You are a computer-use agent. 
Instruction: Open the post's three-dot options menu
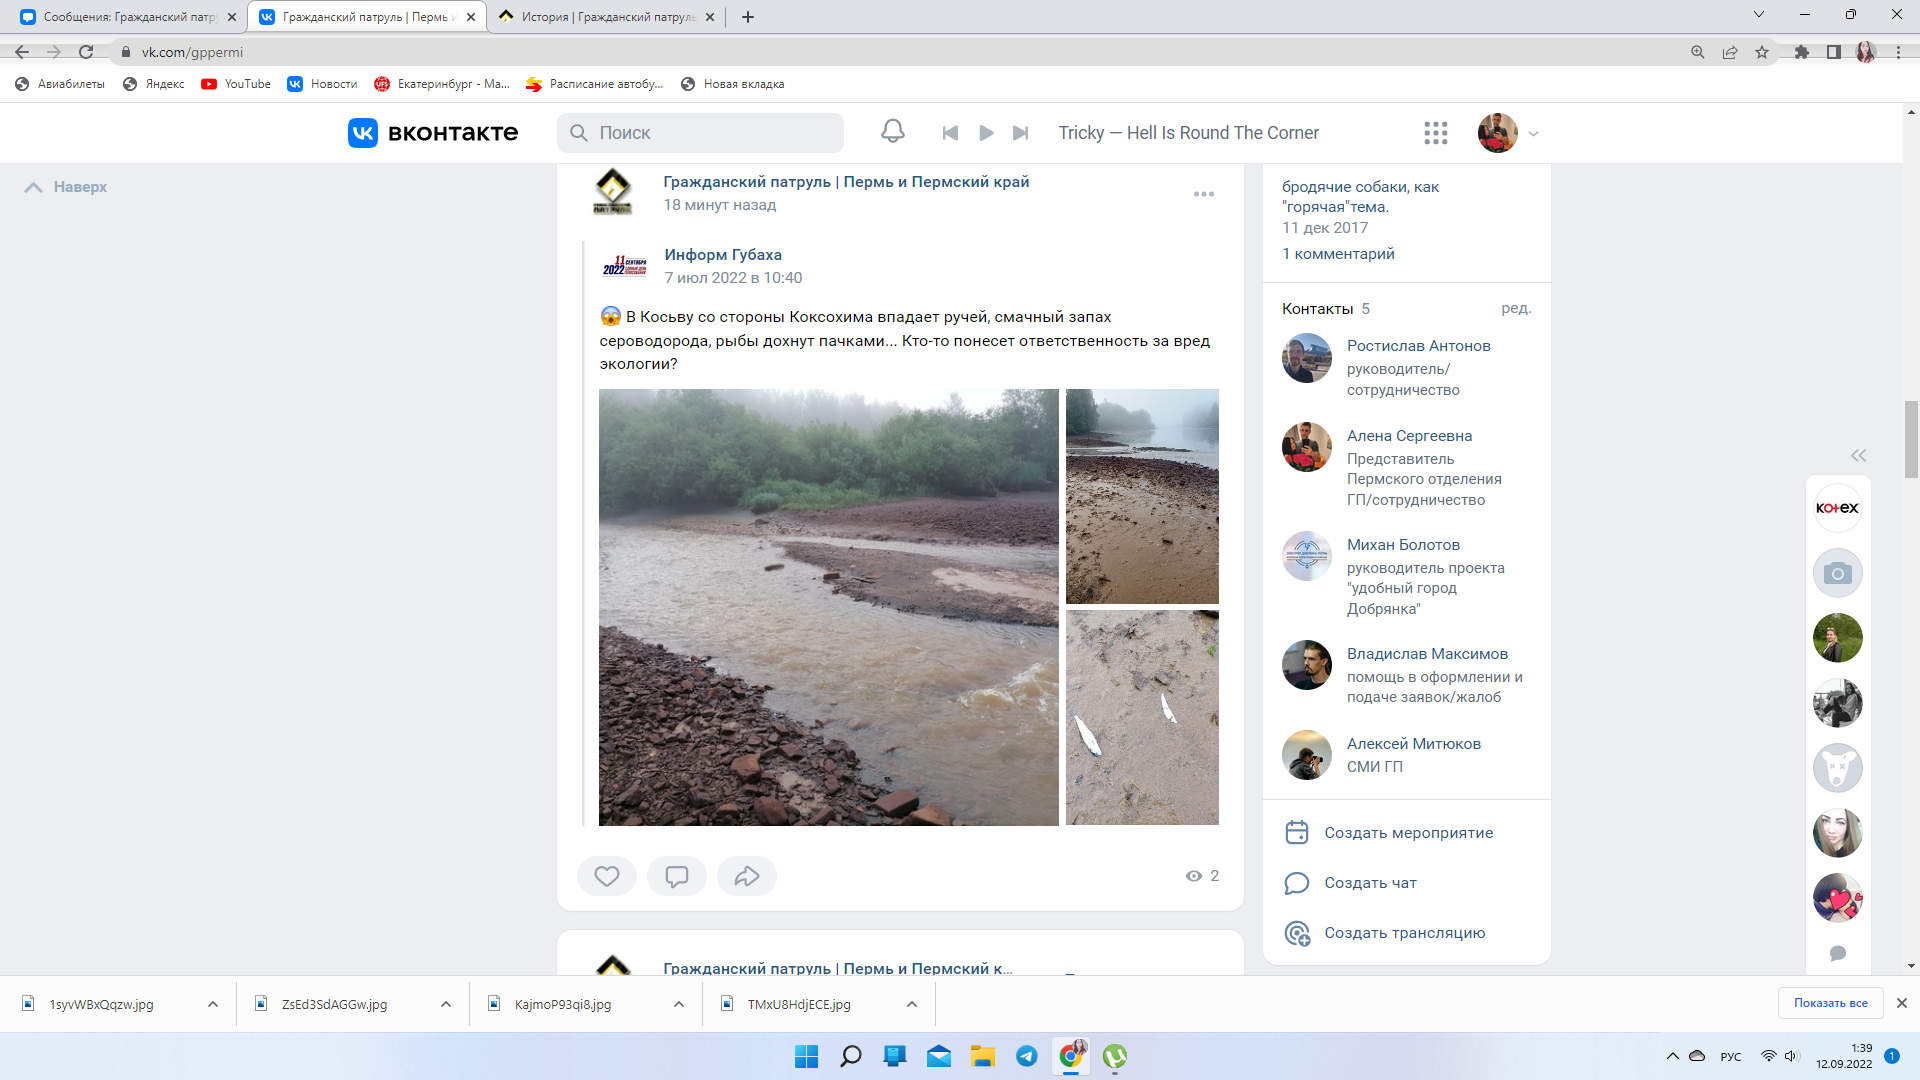click(x=1204, y=194)
